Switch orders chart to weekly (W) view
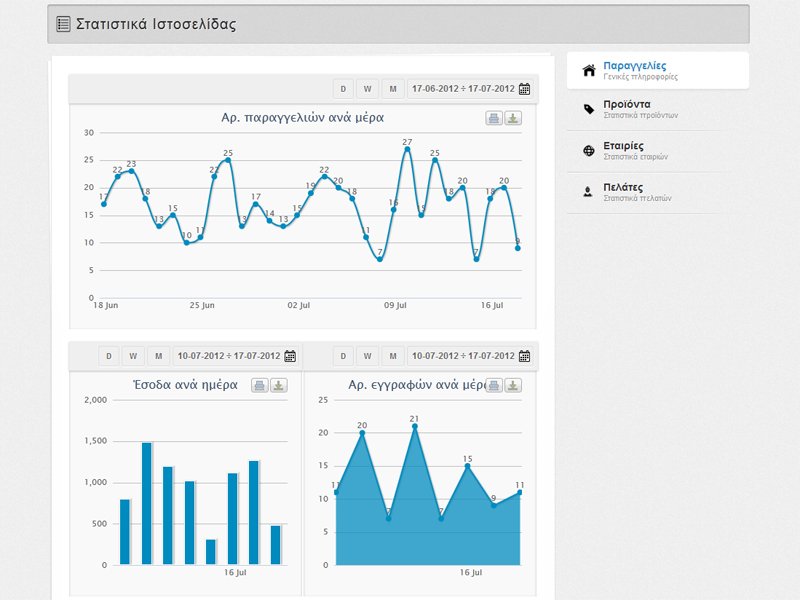Screen dimensions: 800x600 coord(367,89)
